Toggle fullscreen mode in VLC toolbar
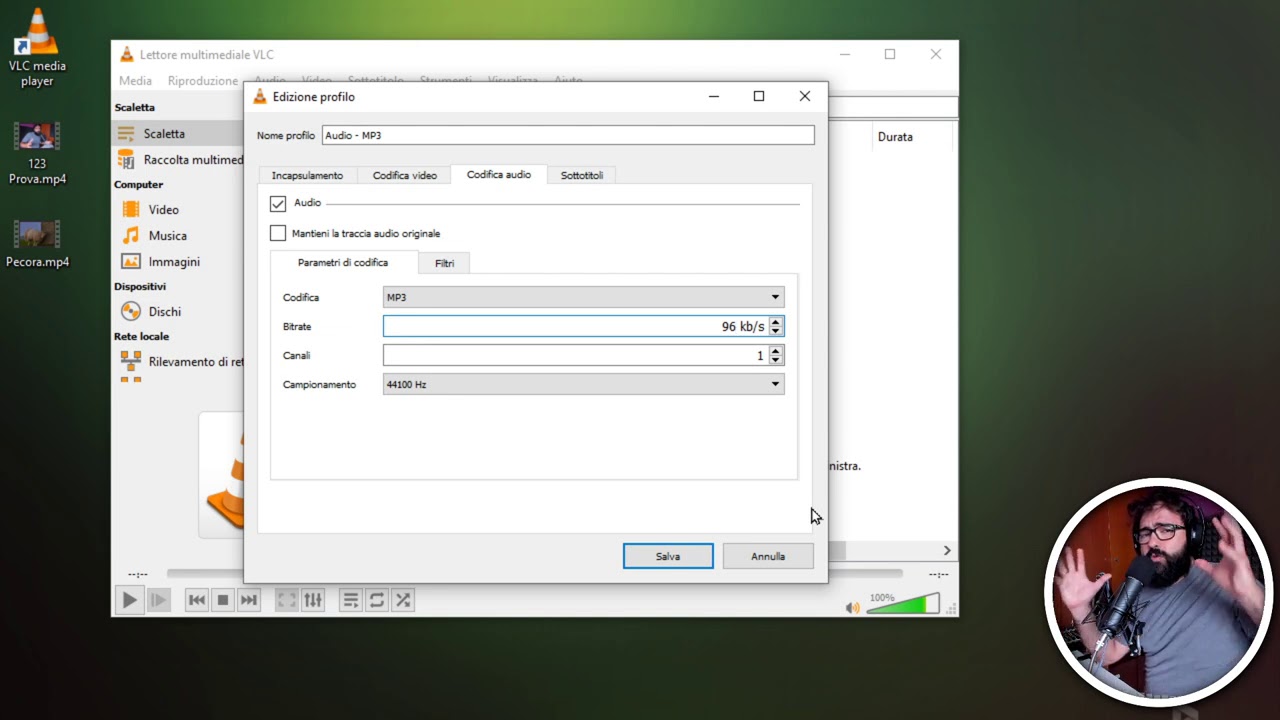Viewport: 1280px width, 720px height. (286, 600)
